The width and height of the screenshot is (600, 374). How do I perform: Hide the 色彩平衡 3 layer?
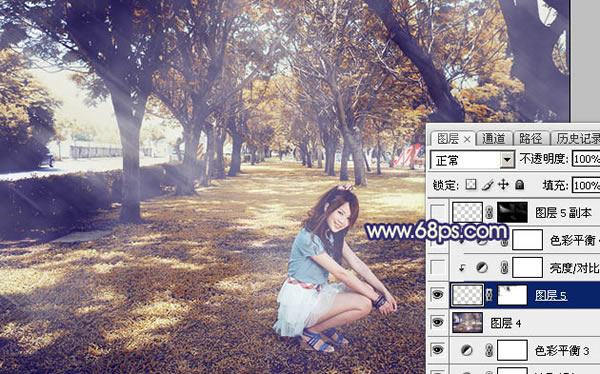(438, 350)
